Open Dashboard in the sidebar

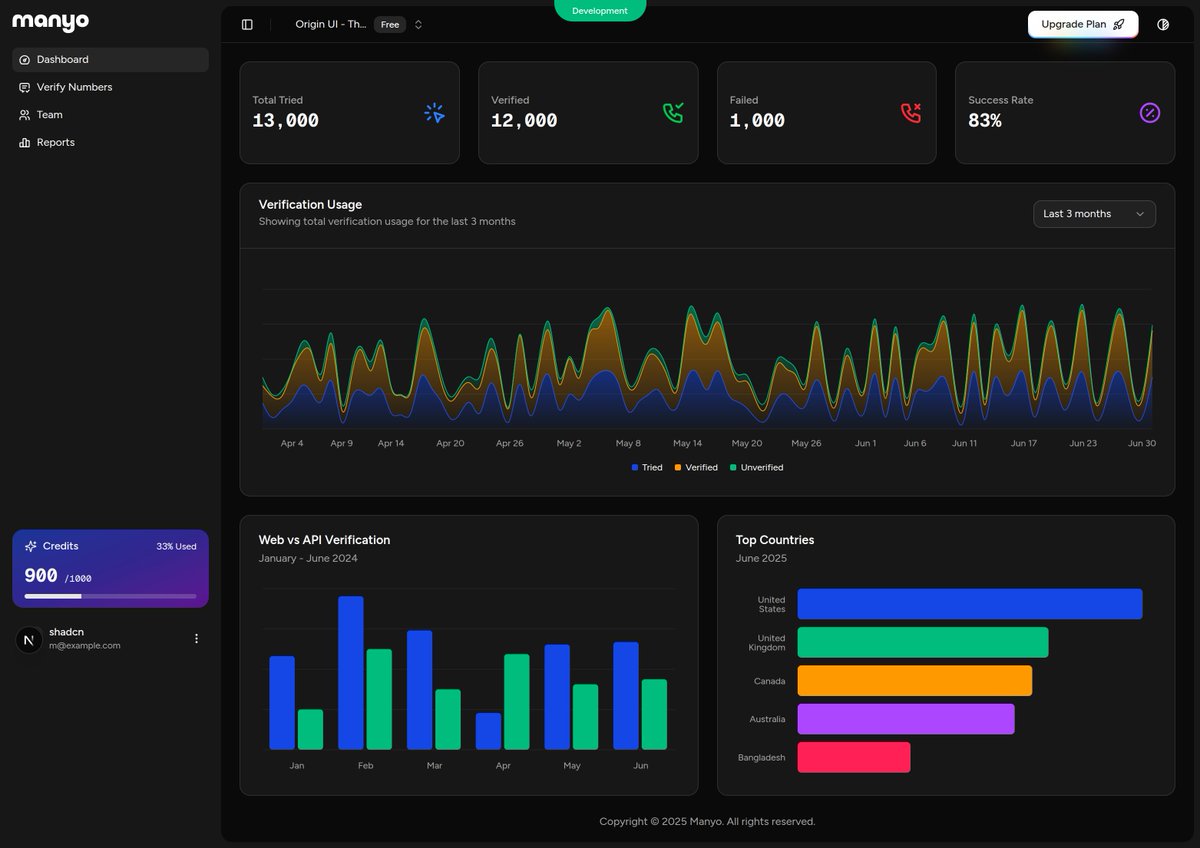[x=110, y=60]
